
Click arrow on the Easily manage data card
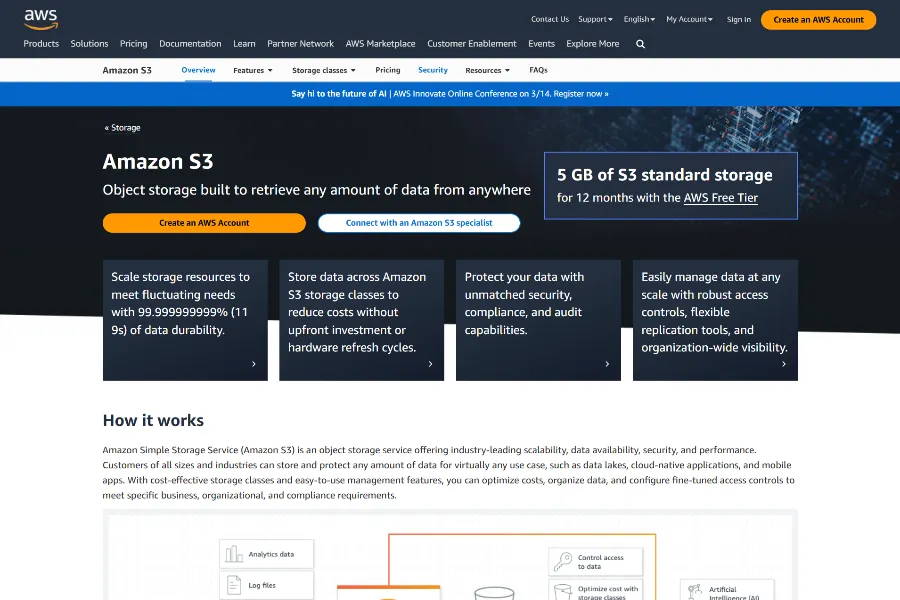[783, 364]
